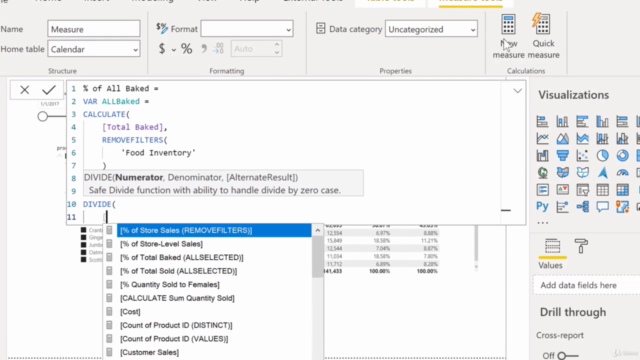This screenshot has height=360, width=640.
Task: Select Line and clustered column chart visual
Action: 622,138
